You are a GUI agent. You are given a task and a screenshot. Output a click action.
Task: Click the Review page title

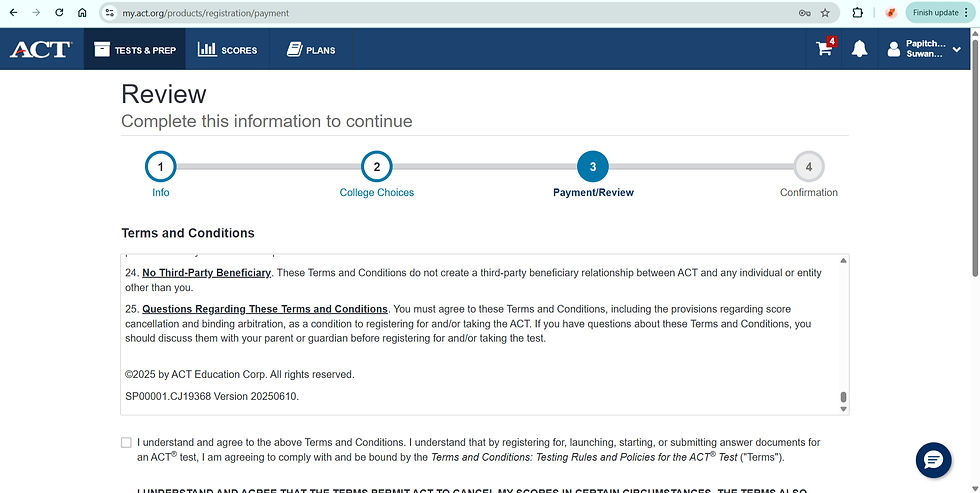(164, 94)
